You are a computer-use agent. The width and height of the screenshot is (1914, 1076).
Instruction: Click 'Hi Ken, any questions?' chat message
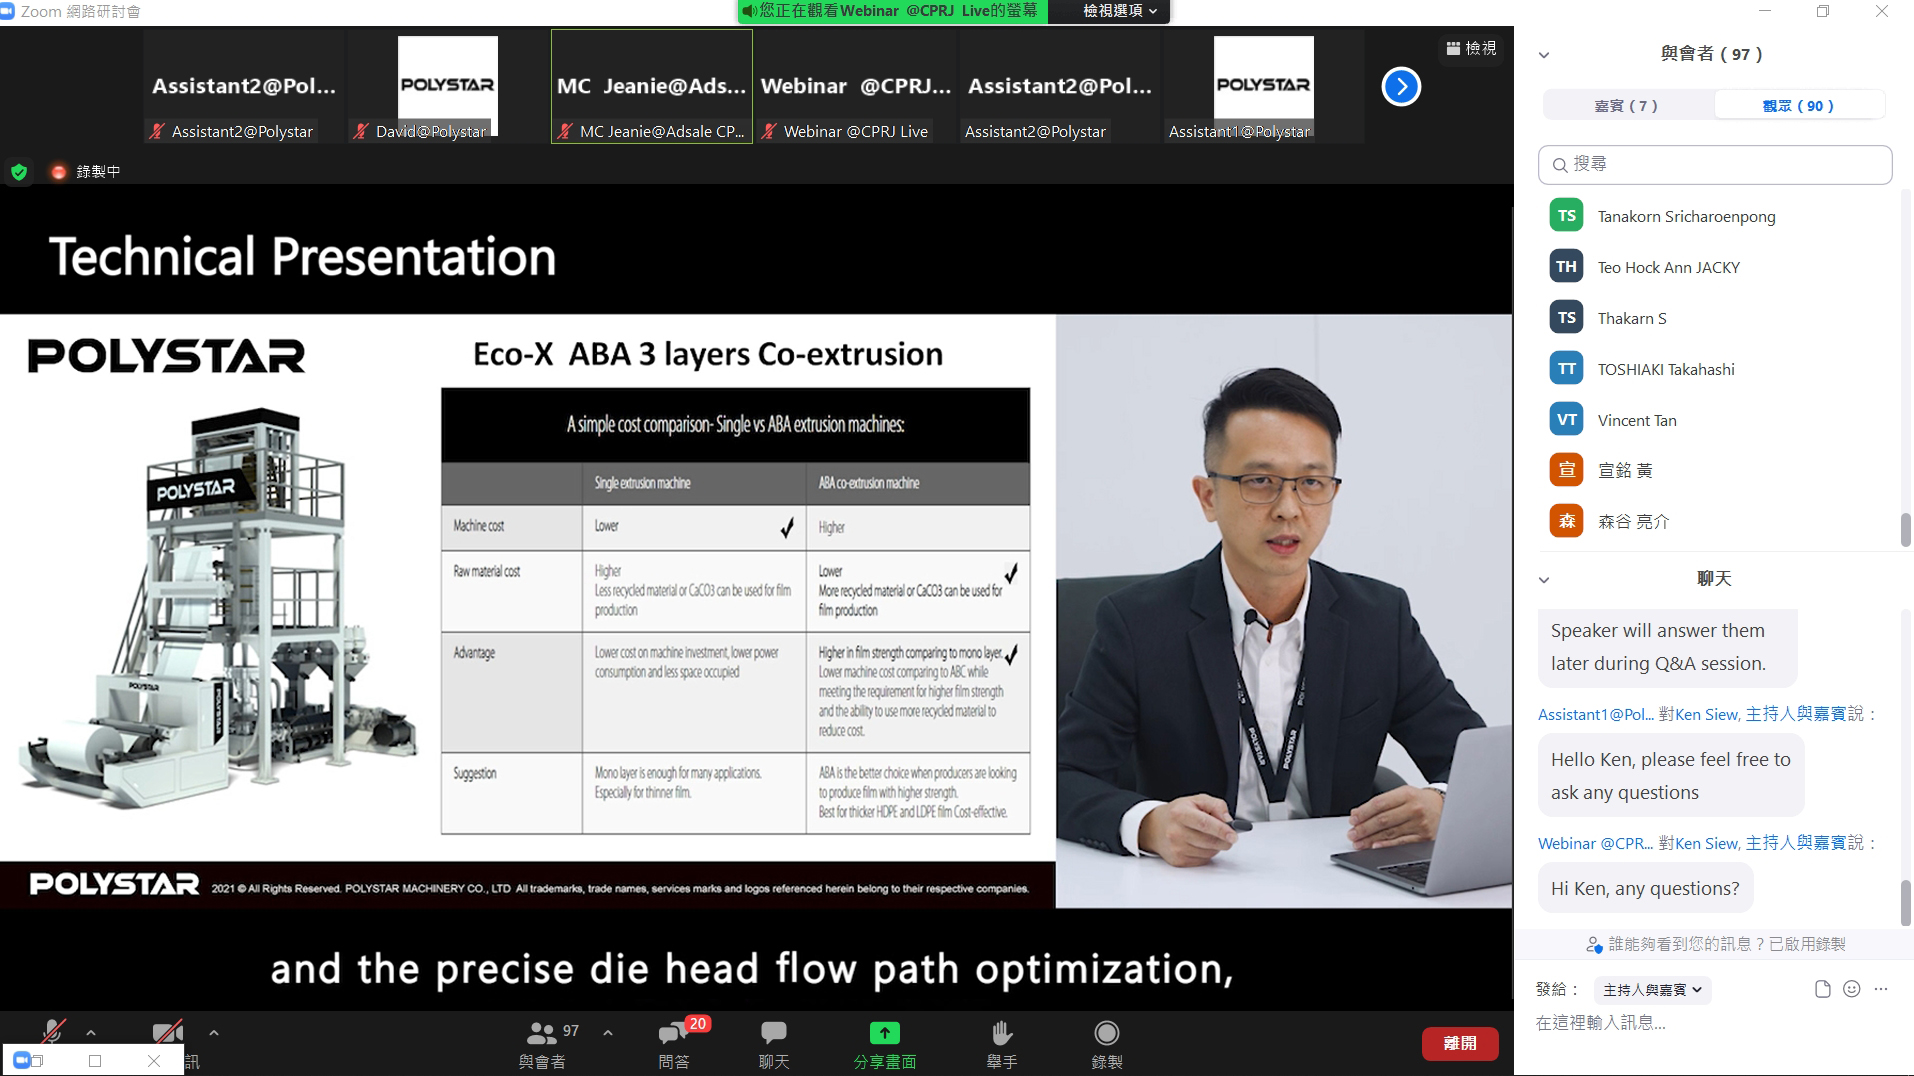tap(1645, 888)
